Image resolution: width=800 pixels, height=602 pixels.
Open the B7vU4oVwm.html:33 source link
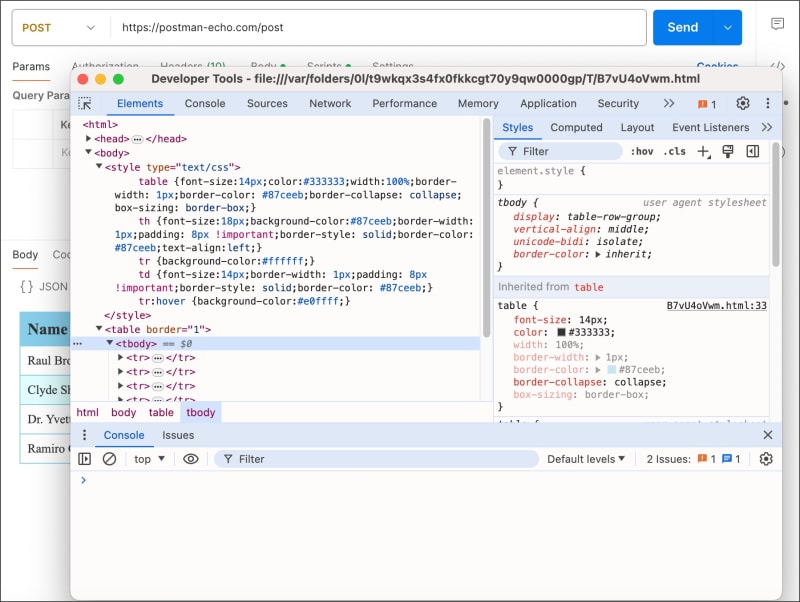point(716,305)
